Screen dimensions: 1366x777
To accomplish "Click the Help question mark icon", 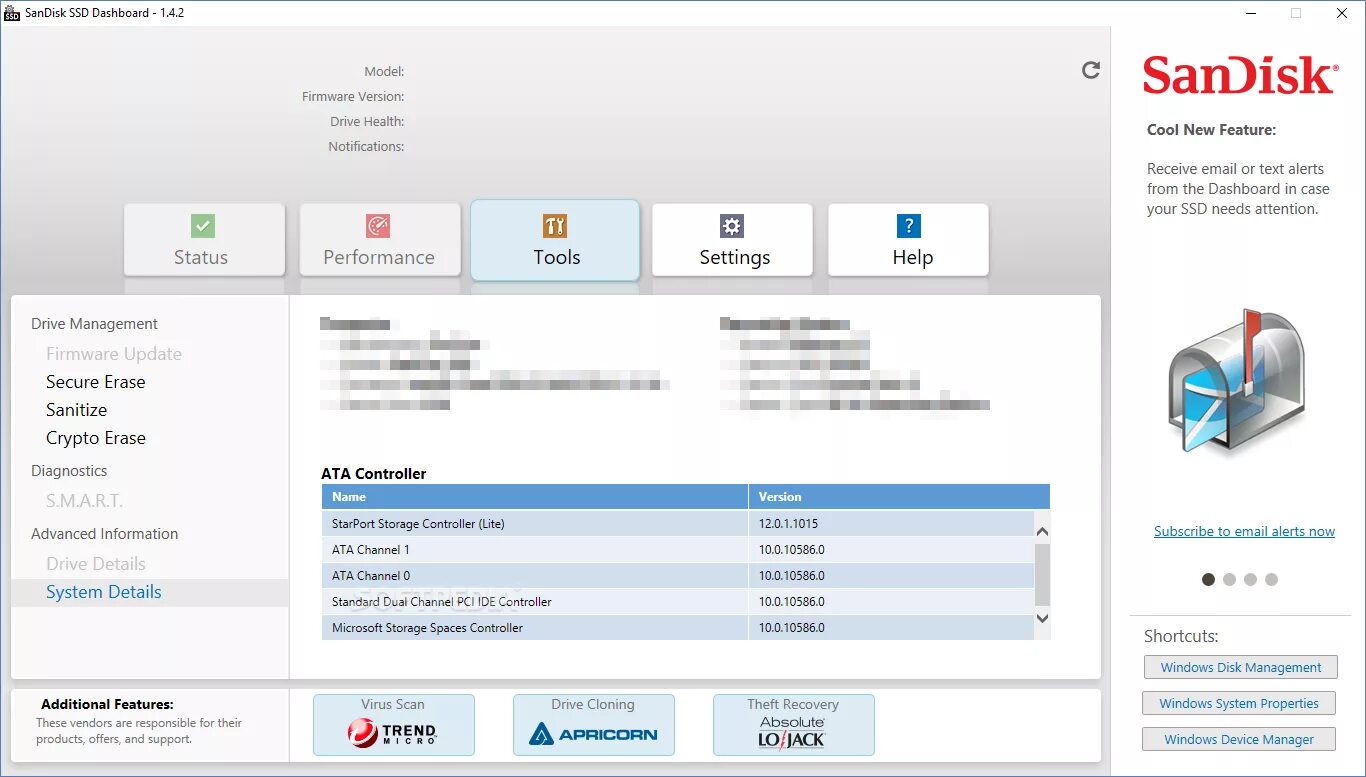I will click(908, 227).
